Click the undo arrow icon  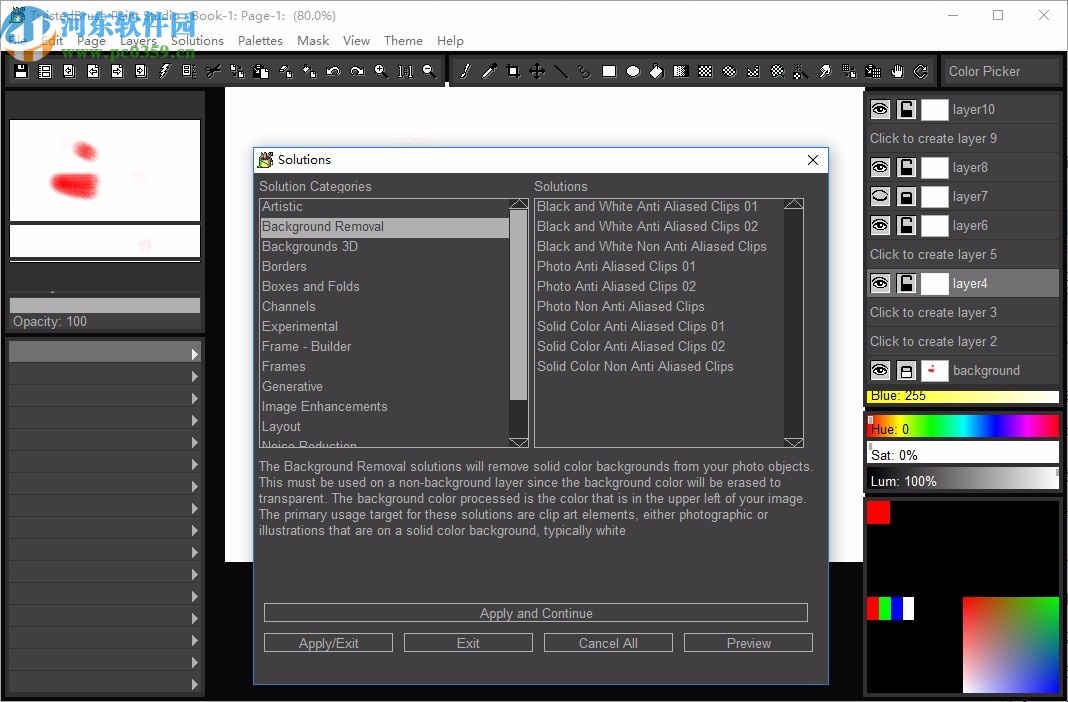(x=333, y=71)
